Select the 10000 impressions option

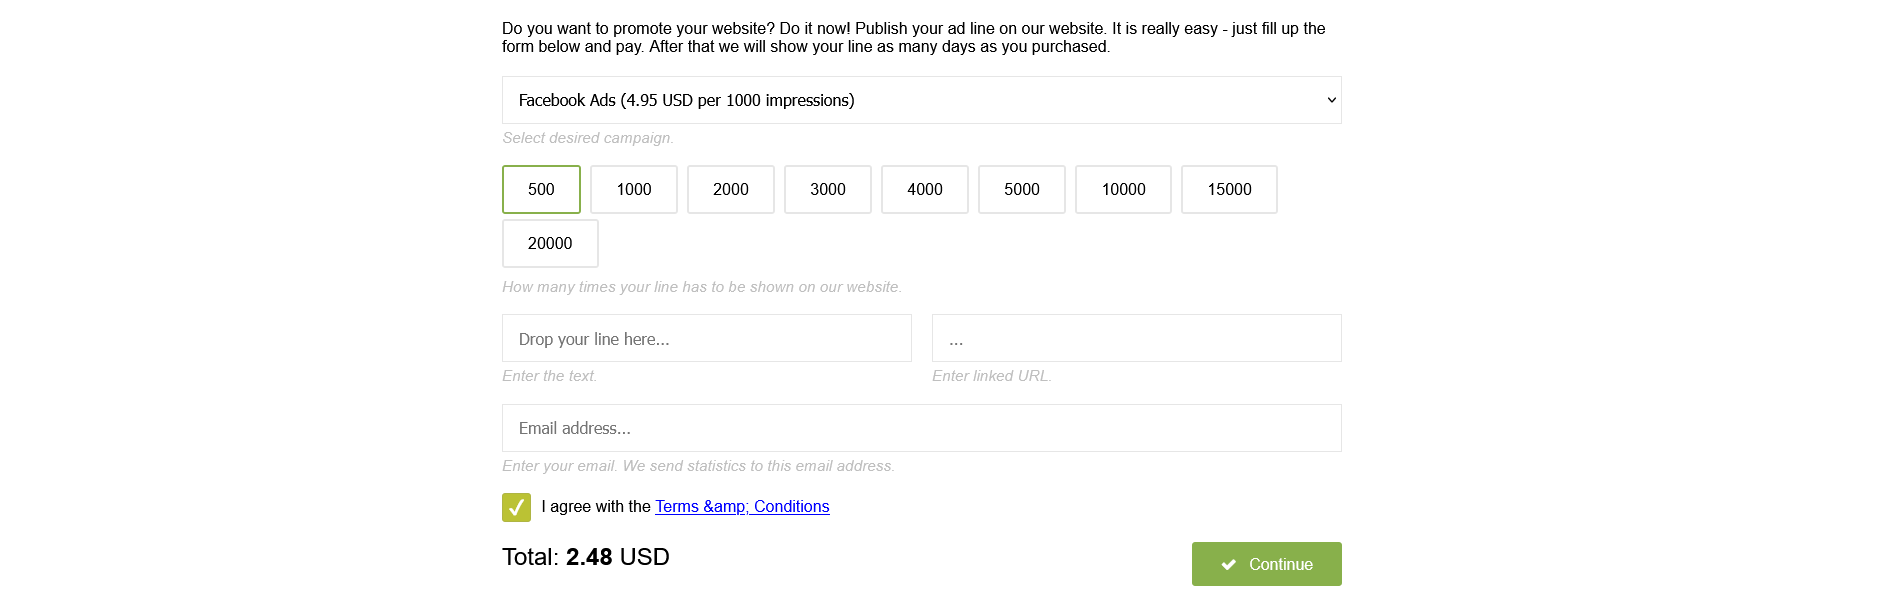click(1123, 189)
